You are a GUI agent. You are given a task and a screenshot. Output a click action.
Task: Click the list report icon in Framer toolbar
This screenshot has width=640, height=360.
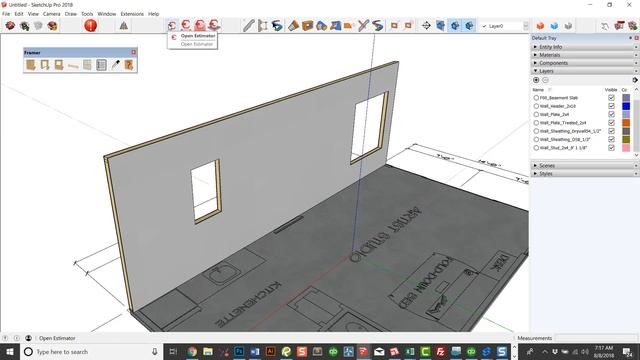(101, 65)
